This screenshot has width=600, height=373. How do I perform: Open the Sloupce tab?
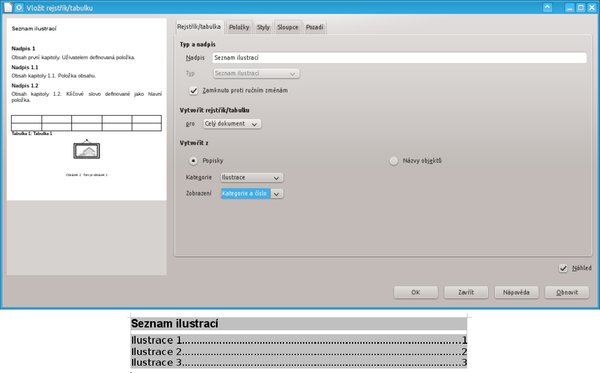click(288, 27)
